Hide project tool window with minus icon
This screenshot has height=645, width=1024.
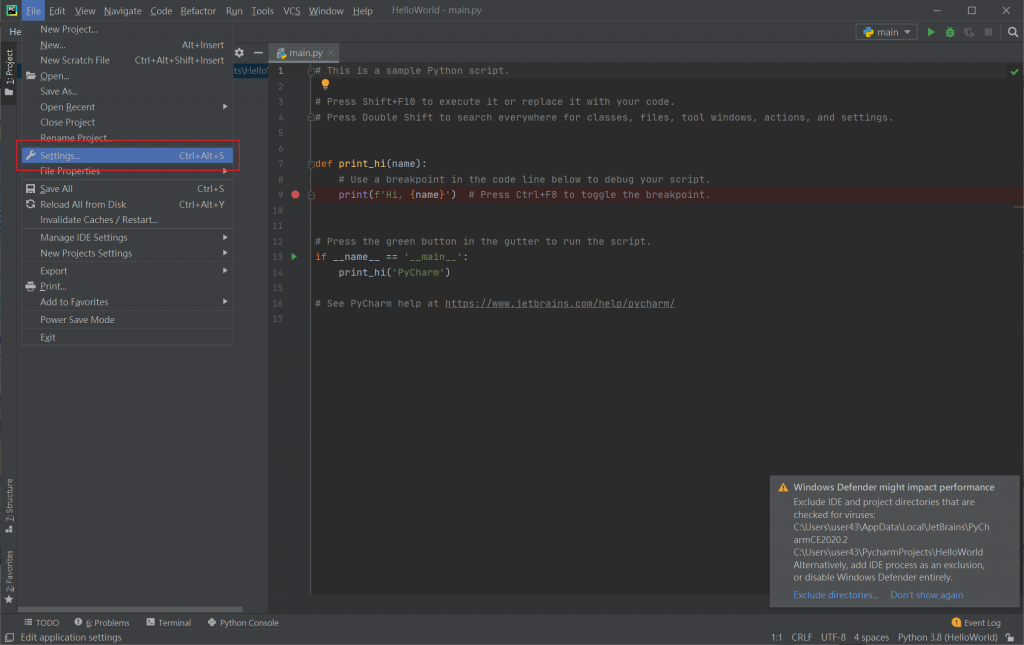pos(258,53)
